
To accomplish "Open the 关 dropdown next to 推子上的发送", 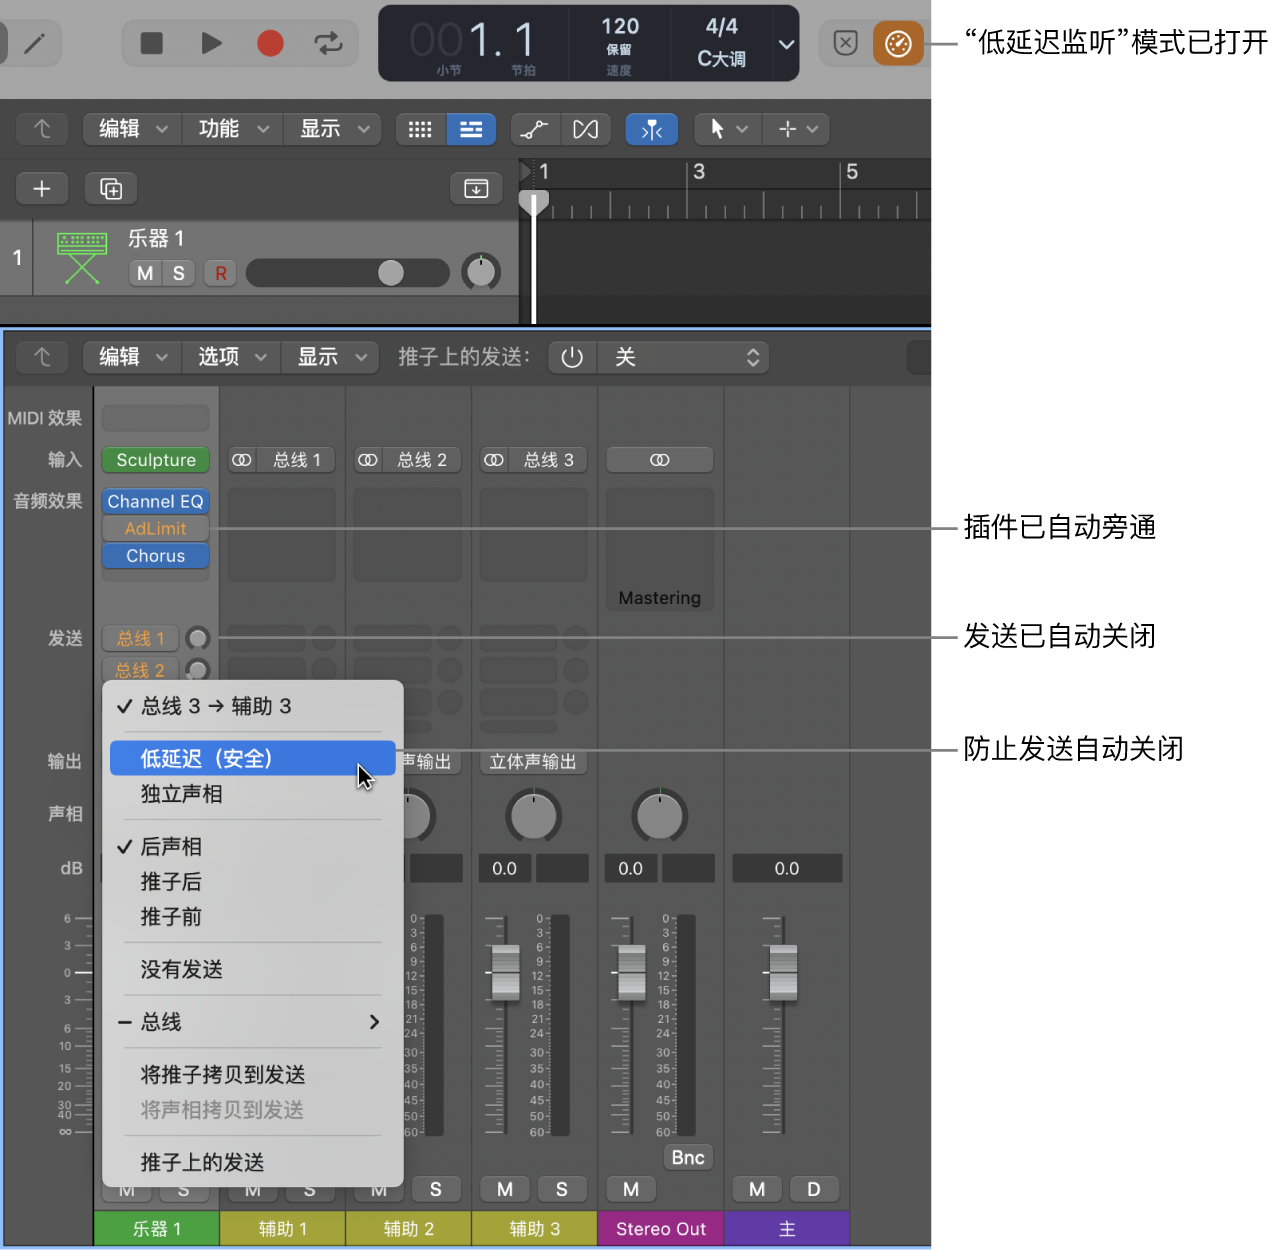I will point(683,357).
